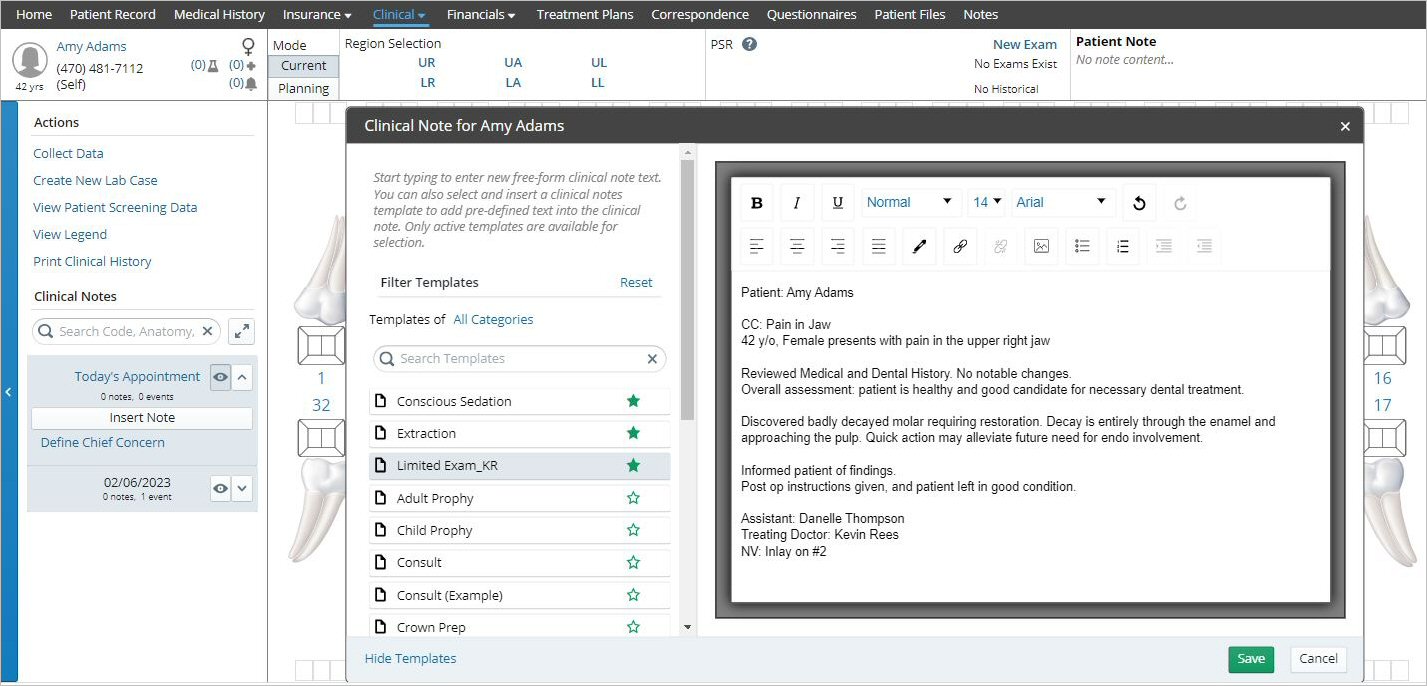Viewport: 1427px width, 686px height.
Task: Select the Planning mode
Action: click(x=303, y=88)
